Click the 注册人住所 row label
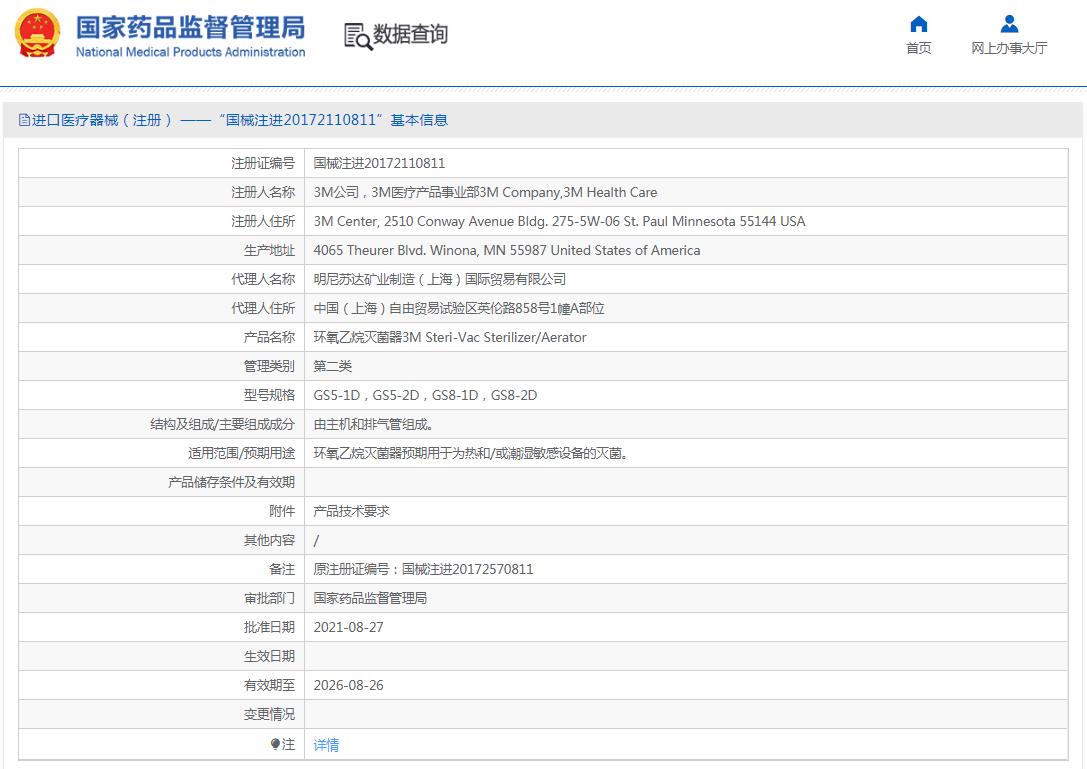The height and width of the screenshot is (769, 1087). (x=263, y=221)
